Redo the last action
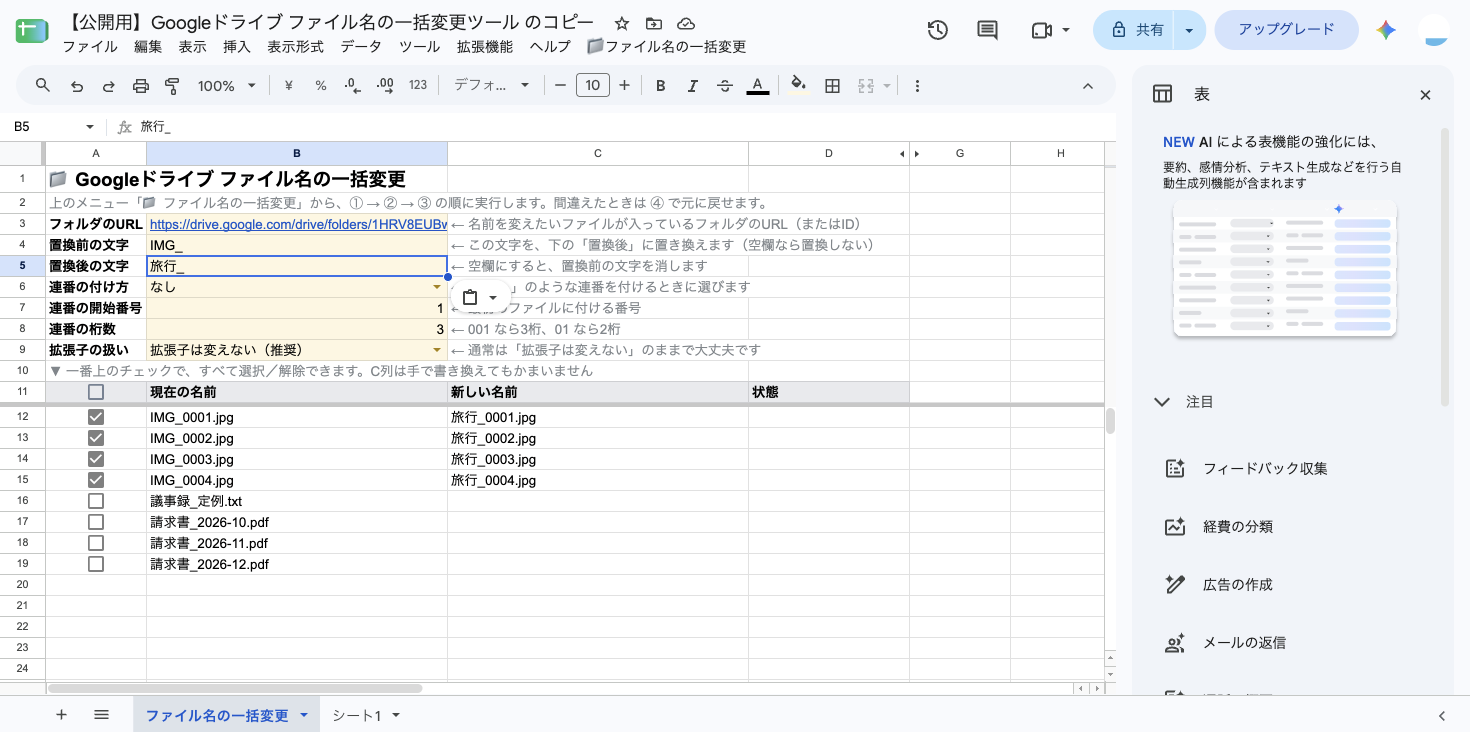Viewport: 1470px width, 732px height. pos(108,86)
